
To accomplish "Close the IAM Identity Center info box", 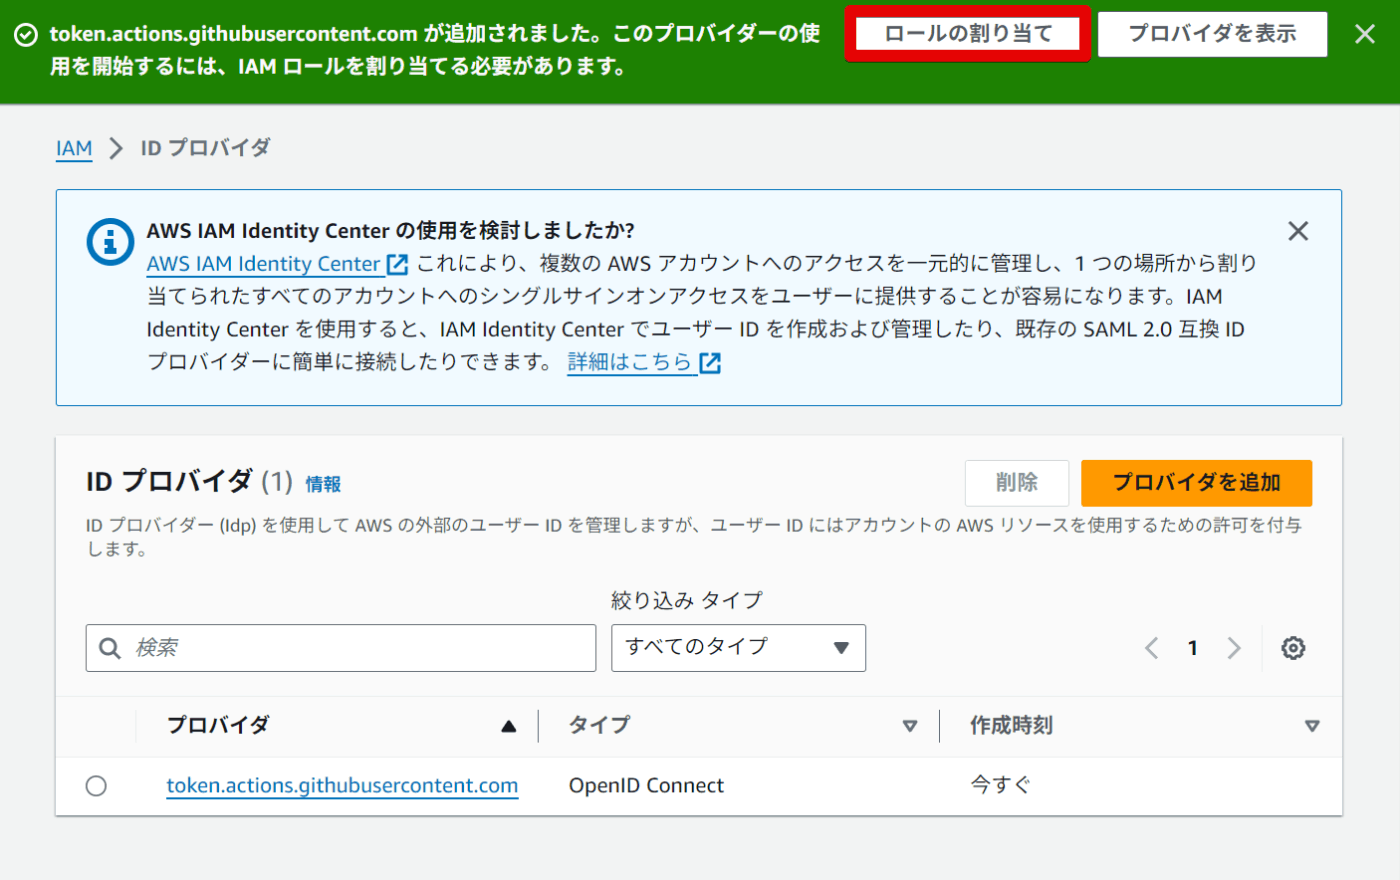I will 1298,231.
